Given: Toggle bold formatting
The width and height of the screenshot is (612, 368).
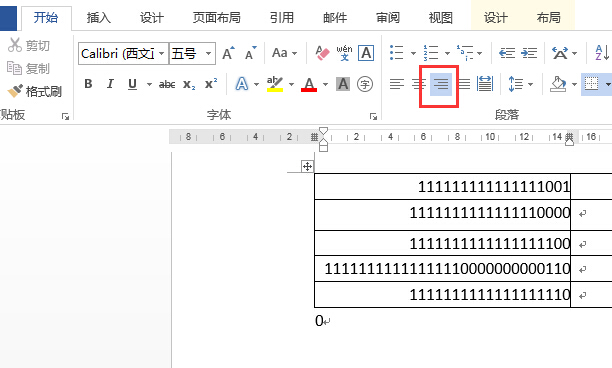Looking at the screenshot, I should click(88, 84).
